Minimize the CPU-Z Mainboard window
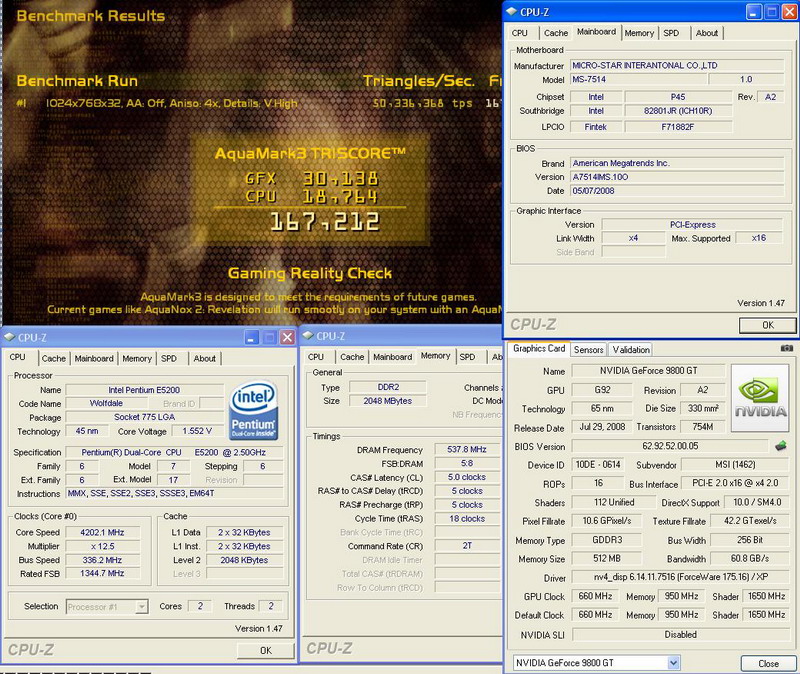This screenshot has height=674, width=800. pos(754,12)
